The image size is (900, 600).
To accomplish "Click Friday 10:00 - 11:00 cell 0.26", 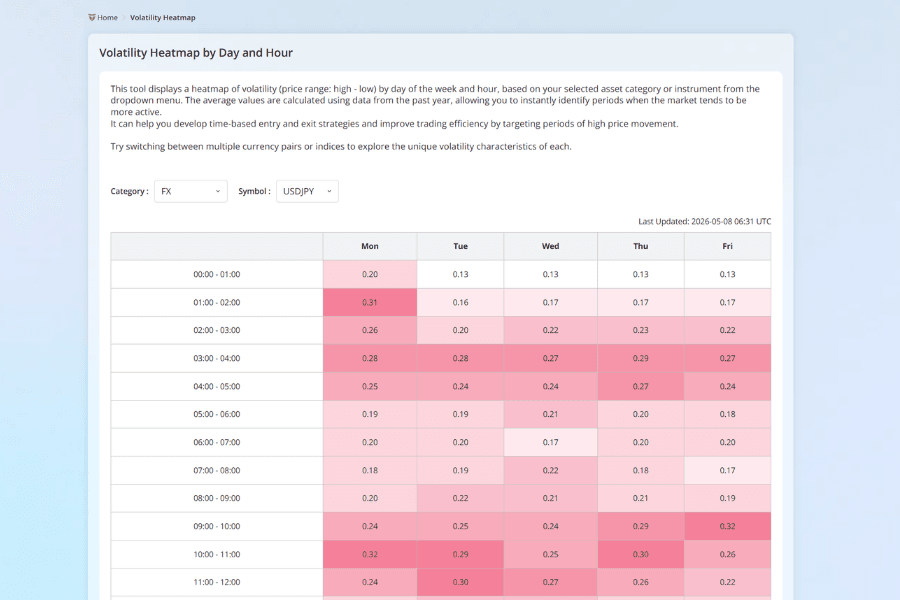I will (727, 554).
